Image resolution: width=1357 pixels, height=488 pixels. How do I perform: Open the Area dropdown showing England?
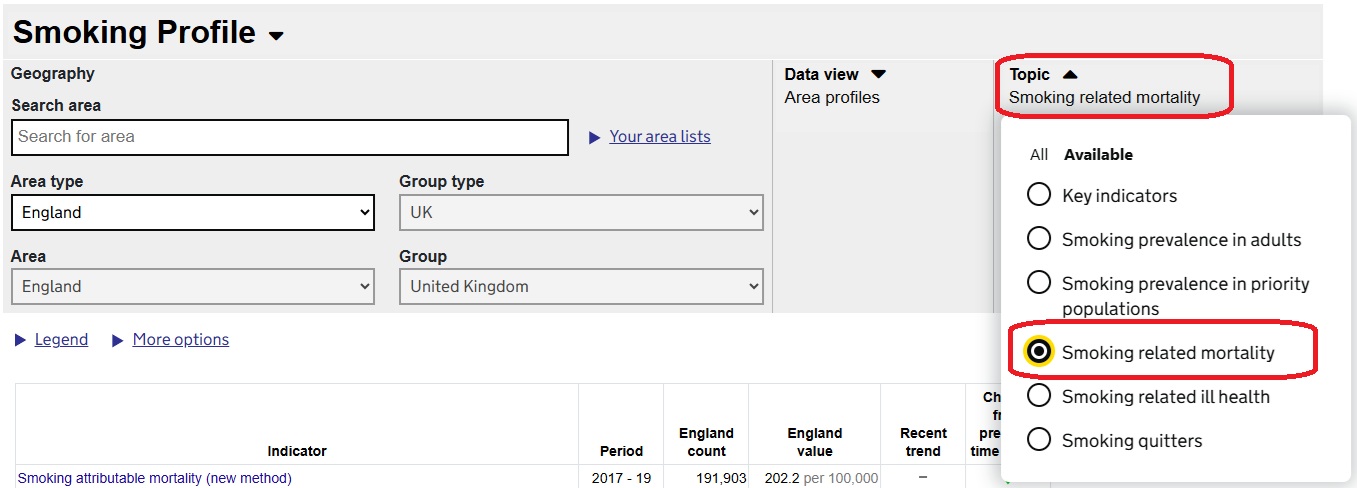pyautogui.click(x=193, y=286)
